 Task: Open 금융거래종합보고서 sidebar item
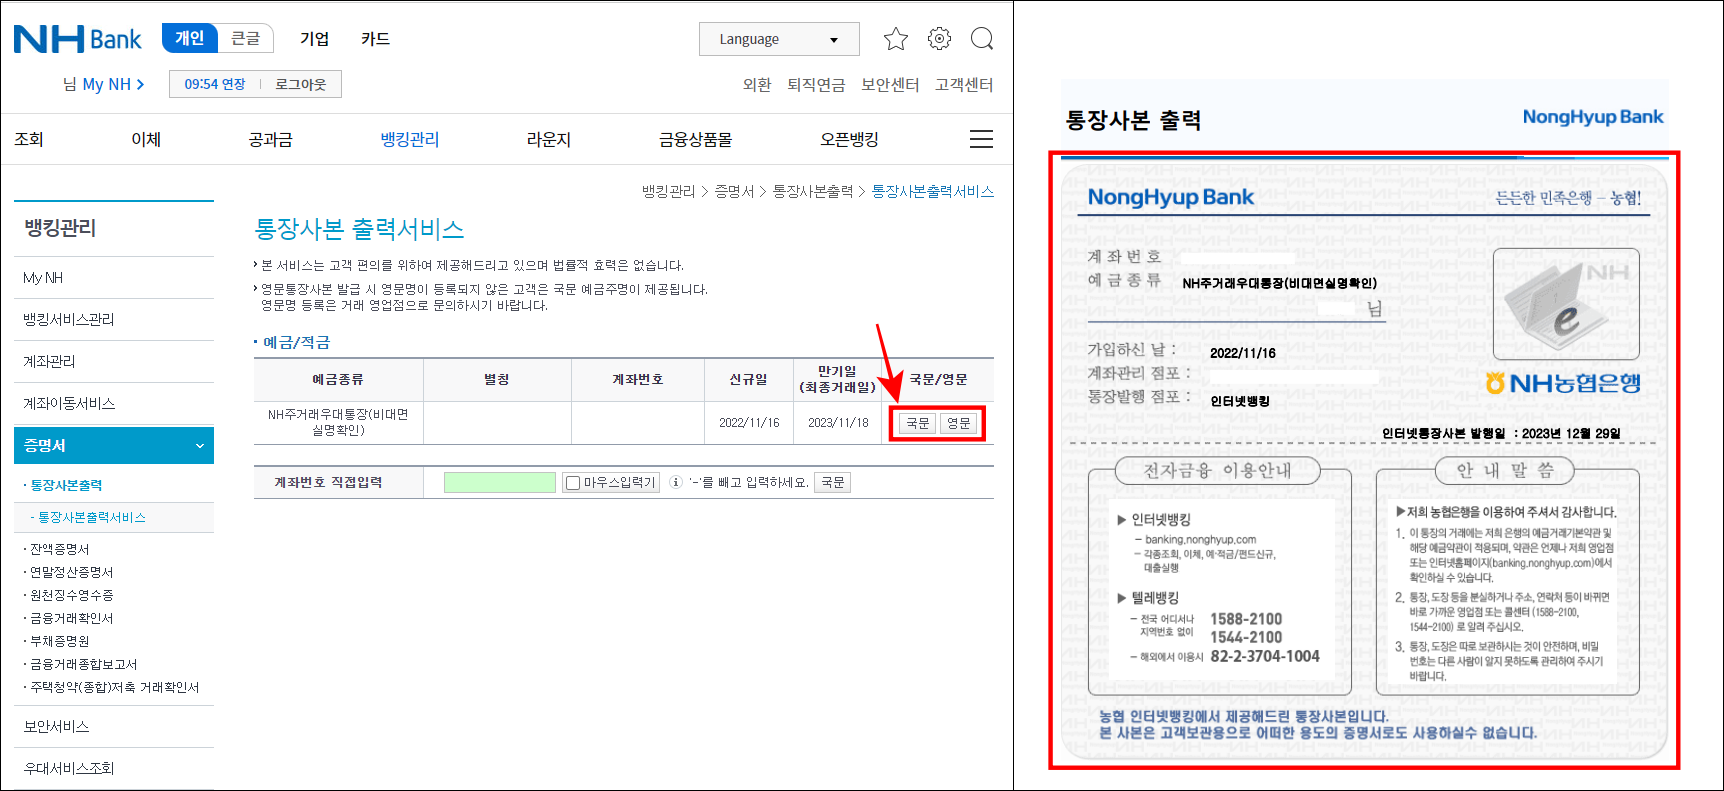(83, 664)
